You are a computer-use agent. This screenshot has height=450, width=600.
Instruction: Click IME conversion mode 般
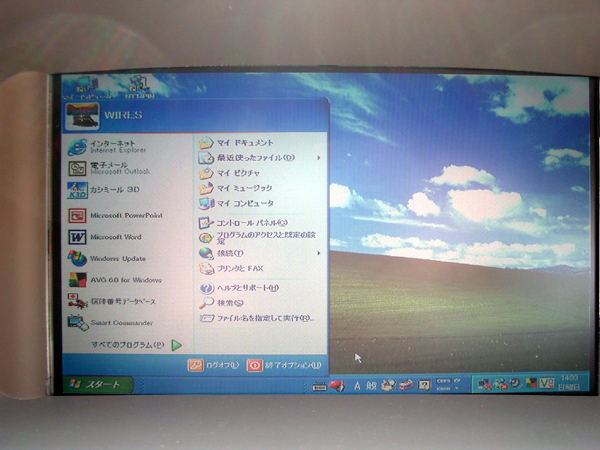(x=371, y=386)
